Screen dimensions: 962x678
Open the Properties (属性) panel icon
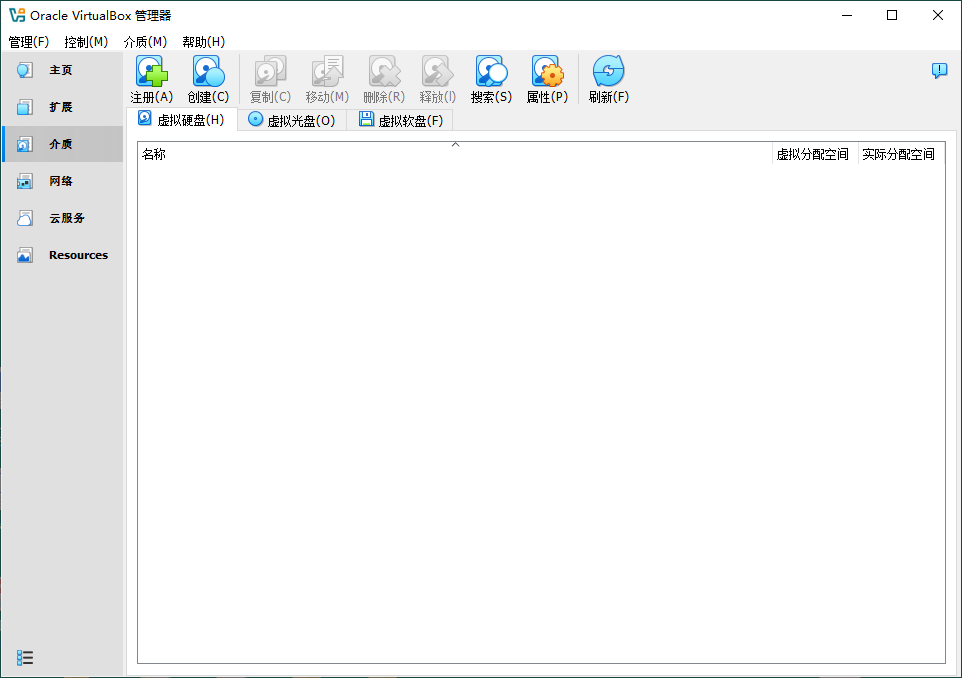pyautogui.click(x=547, y=73)
